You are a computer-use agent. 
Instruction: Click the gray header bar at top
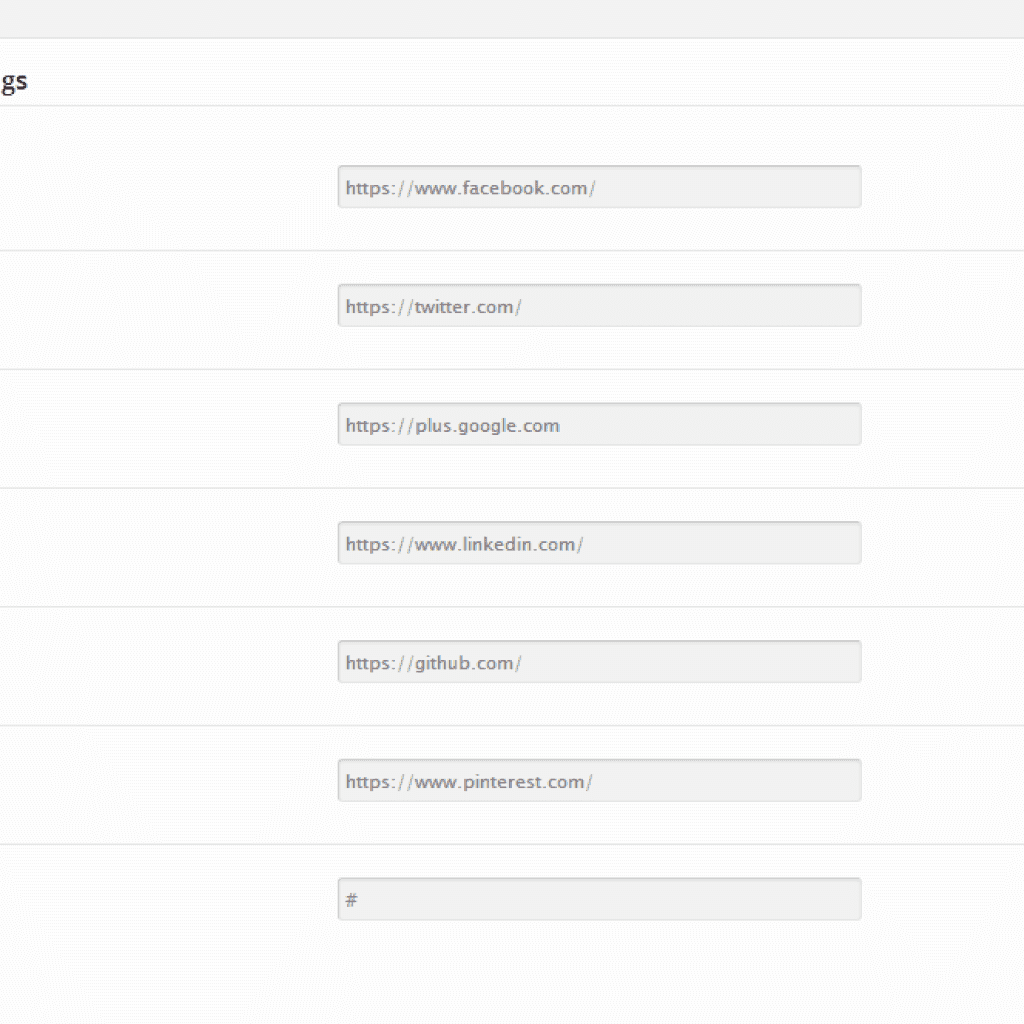(512, 18)
